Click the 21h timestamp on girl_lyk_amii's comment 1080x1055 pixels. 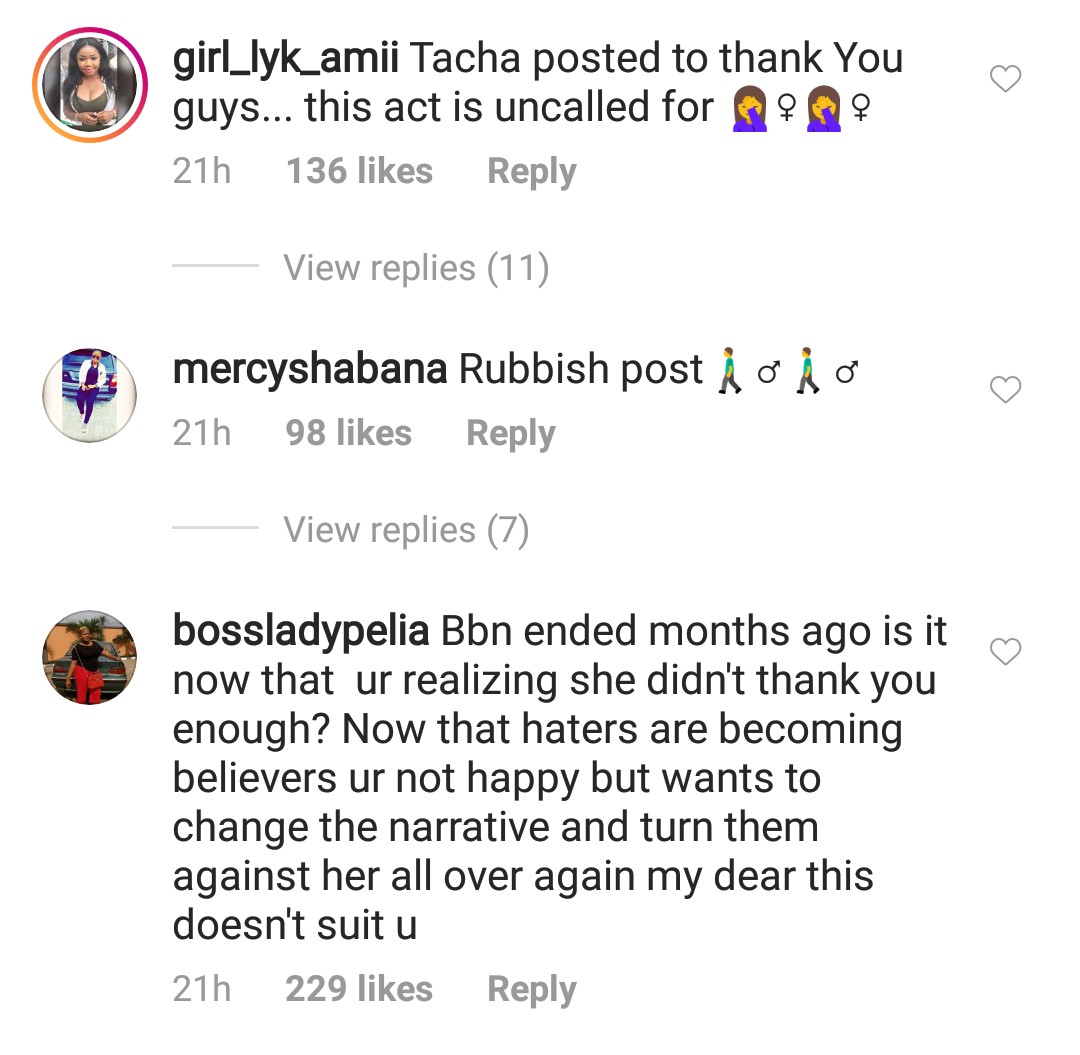202,172
